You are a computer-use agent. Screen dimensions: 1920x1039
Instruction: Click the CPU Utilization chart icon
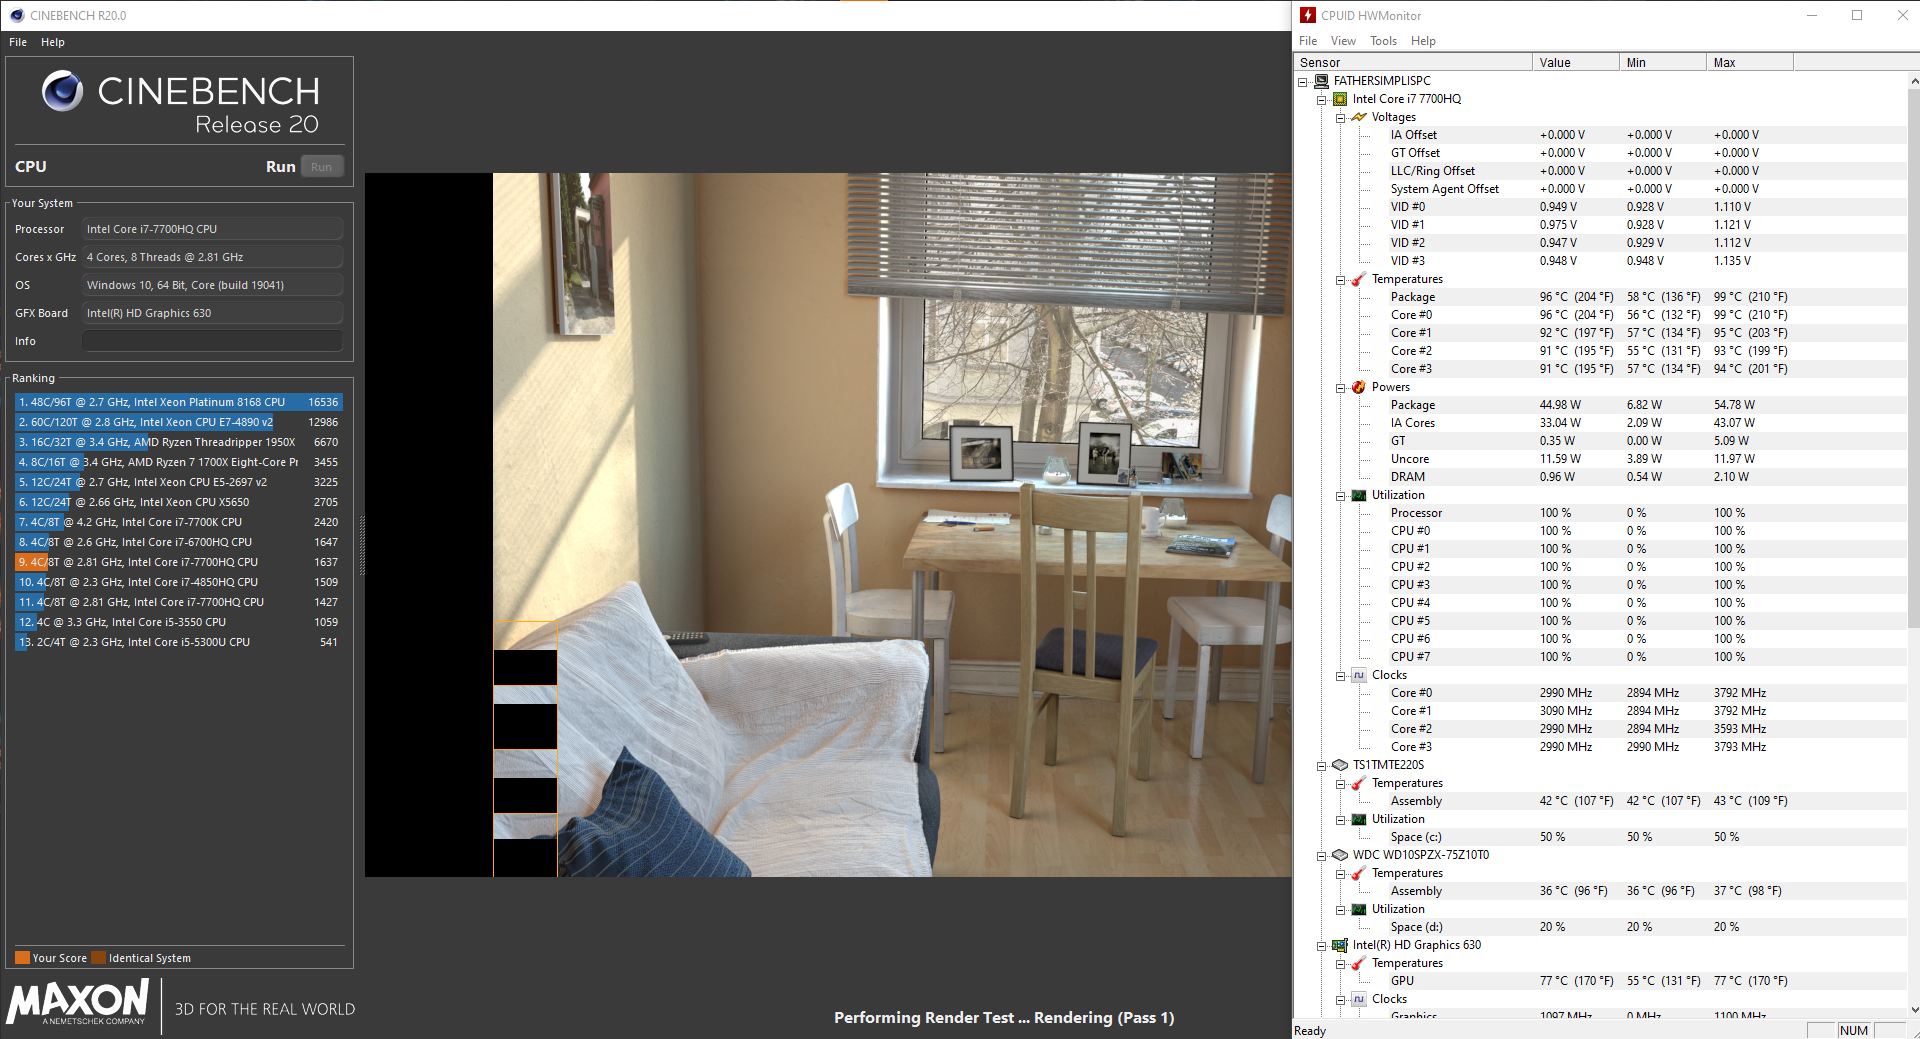1359,495
